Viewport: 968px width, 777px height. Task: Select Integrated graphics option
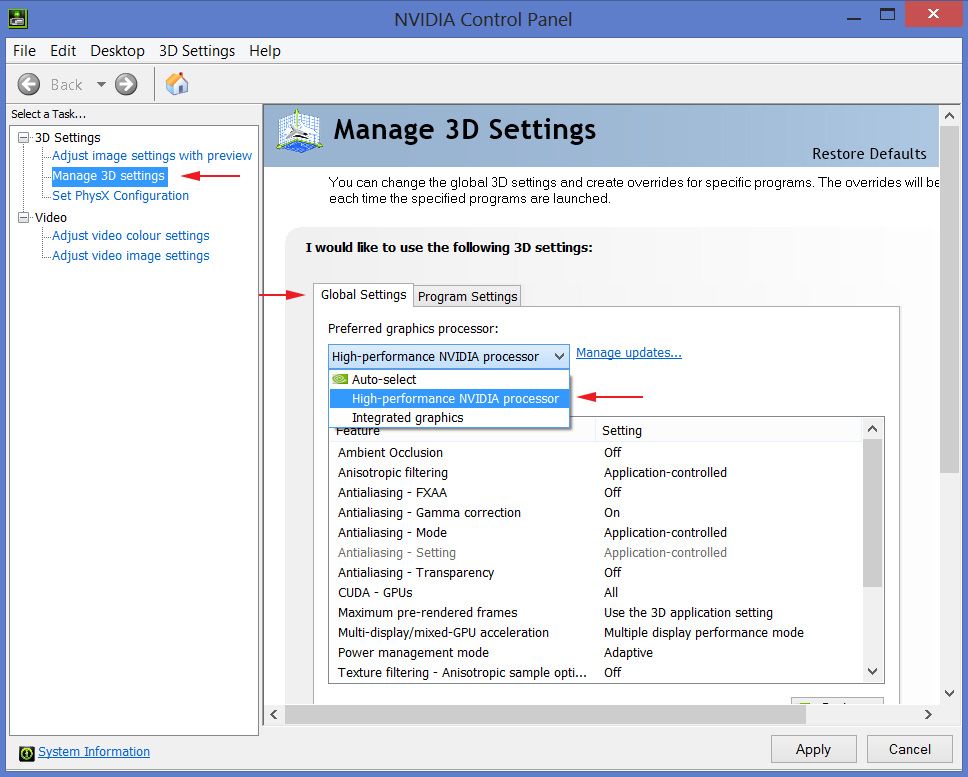(407, 418)
